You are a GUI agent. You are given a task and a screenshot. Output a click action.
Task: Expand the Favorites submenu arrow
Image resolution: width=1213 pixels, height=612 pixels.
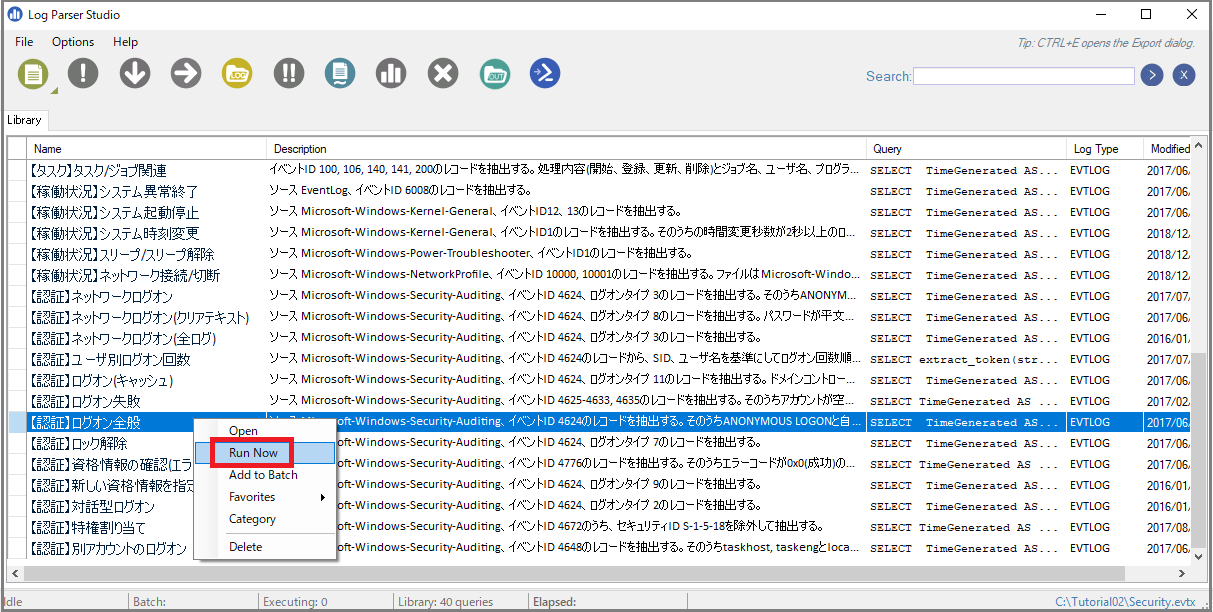pos(323,497)
